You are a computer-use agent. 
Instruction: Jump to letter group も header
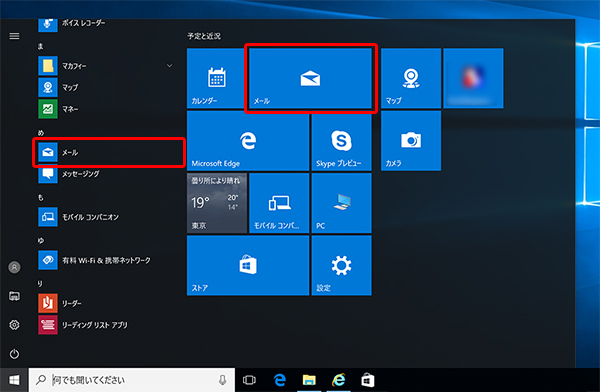click(x=41, y=198)
